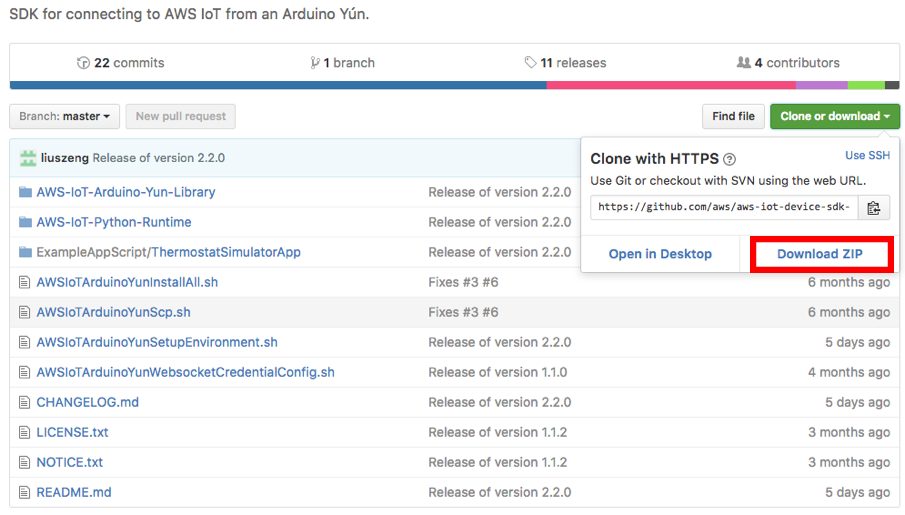905x515 pixels.
Task: Click the commit message beside AWSIoTArduinoYunSetupEnvironment.sh
Action: click(x=499, y=342)
